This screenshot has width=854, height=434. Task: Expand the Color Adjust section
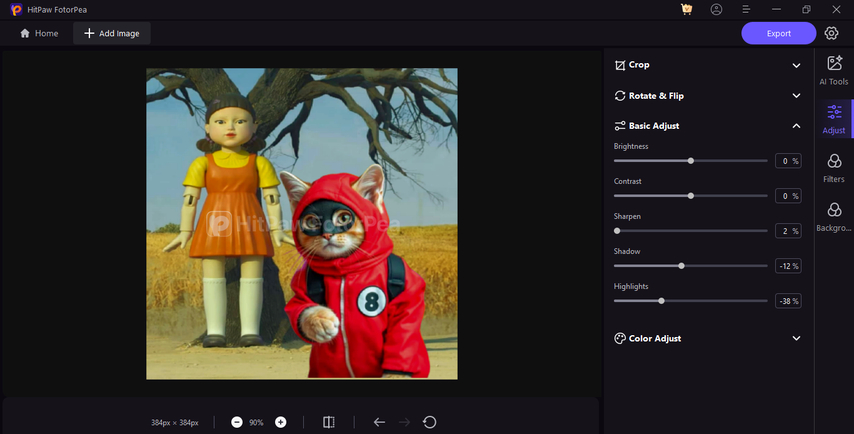(796, 338)
